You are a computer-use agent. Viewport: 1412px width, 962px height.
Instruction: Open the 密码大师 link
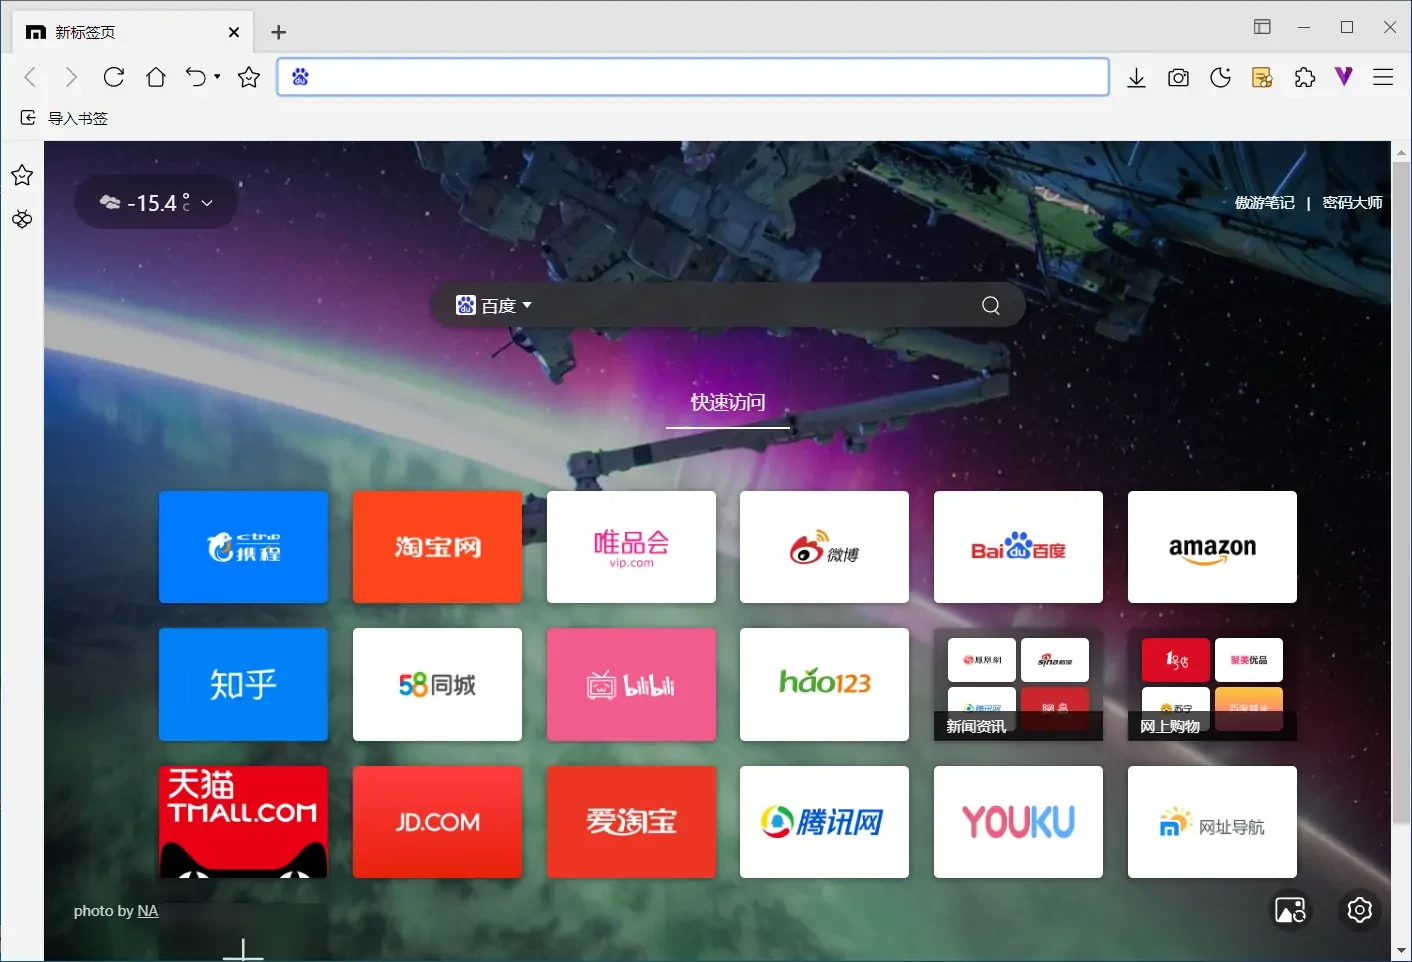(x=1352, y=203)
